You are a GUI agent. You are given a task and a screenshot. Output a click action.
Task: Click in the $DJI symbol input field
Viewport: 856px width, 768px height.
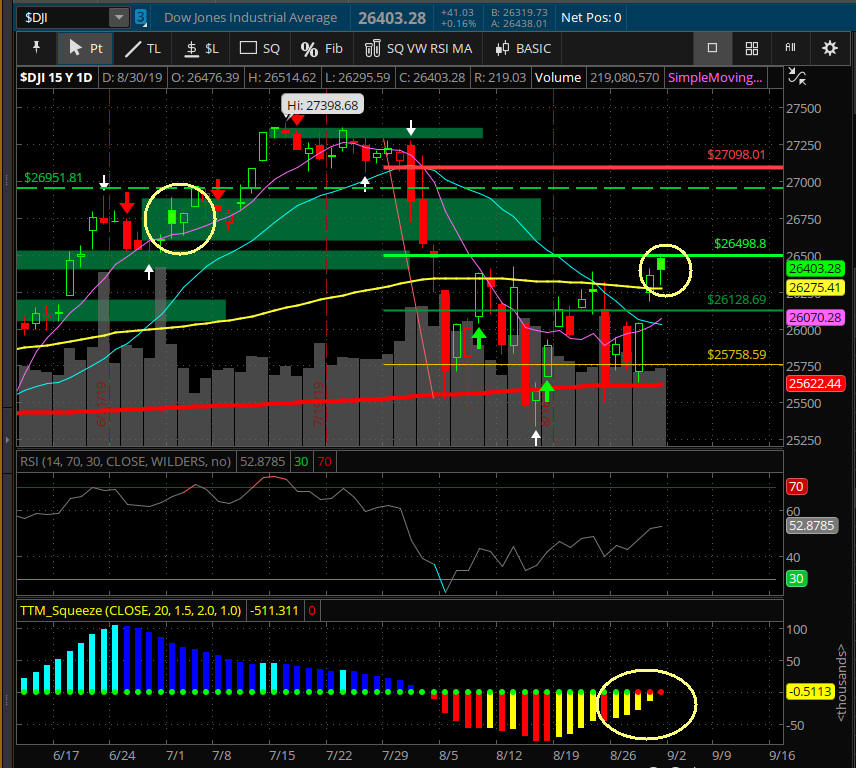coord(62,17)
